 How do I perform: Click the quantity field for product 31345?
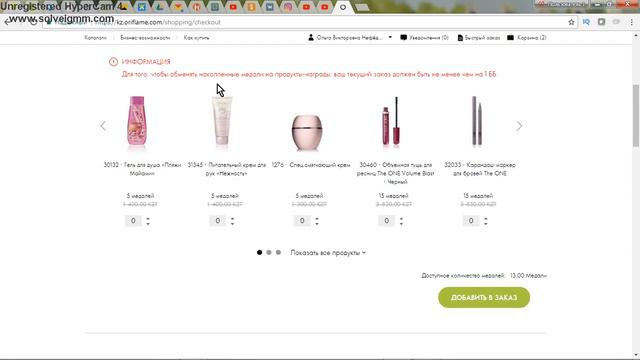[x=218, y=221]
